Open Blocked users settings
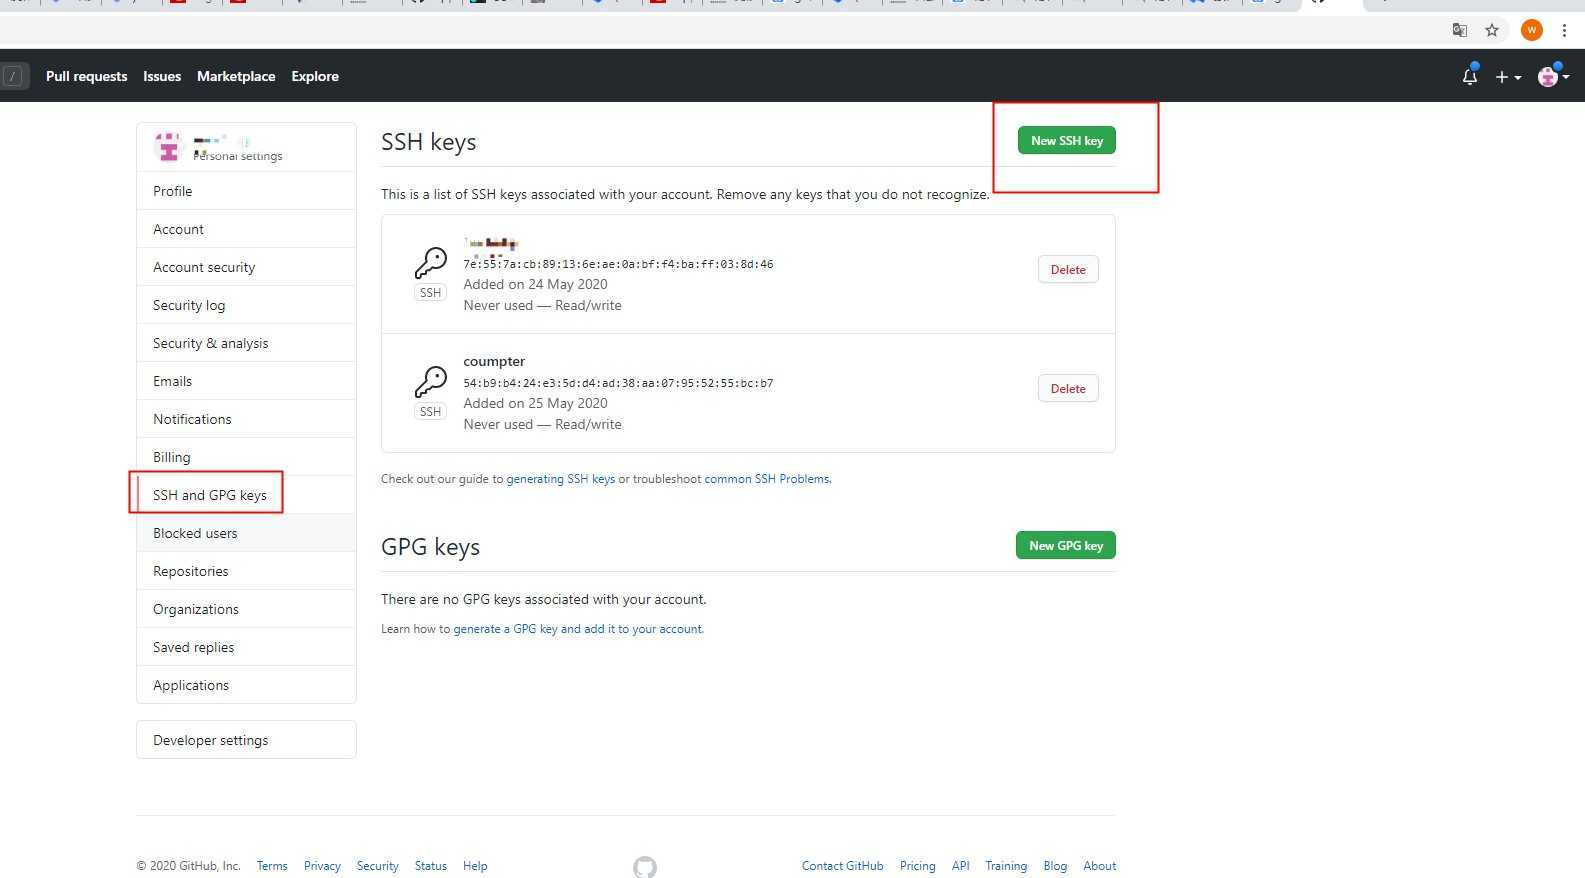 pyautogui.click(x=246, y=533)
